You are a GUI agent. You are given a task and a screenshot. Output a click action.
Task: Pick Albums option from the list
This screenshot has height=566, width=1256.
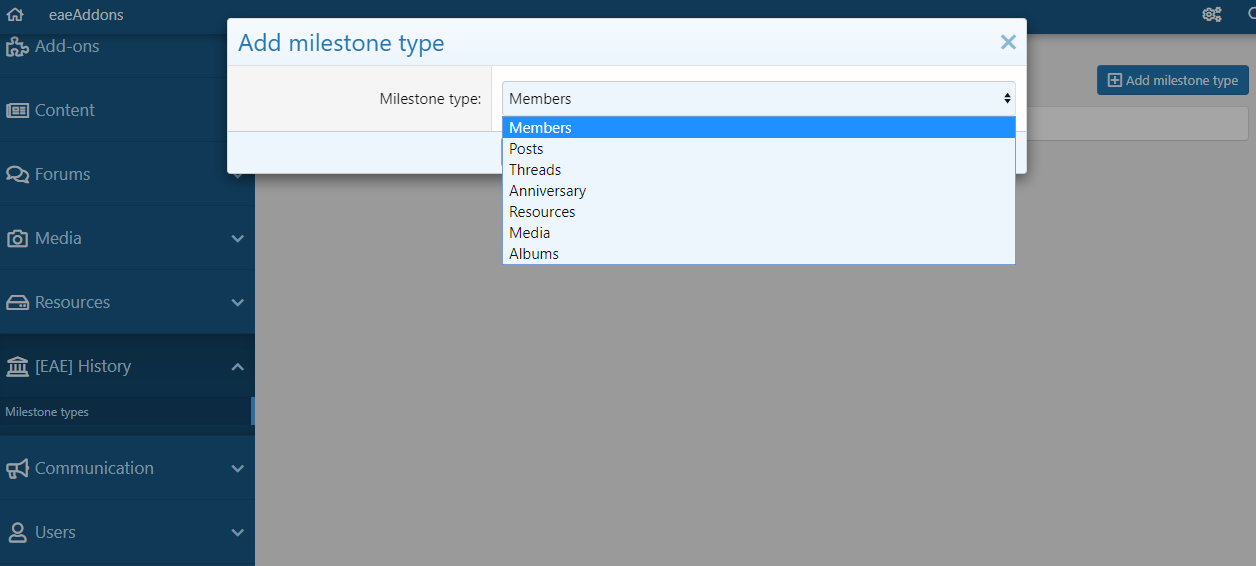534,254
